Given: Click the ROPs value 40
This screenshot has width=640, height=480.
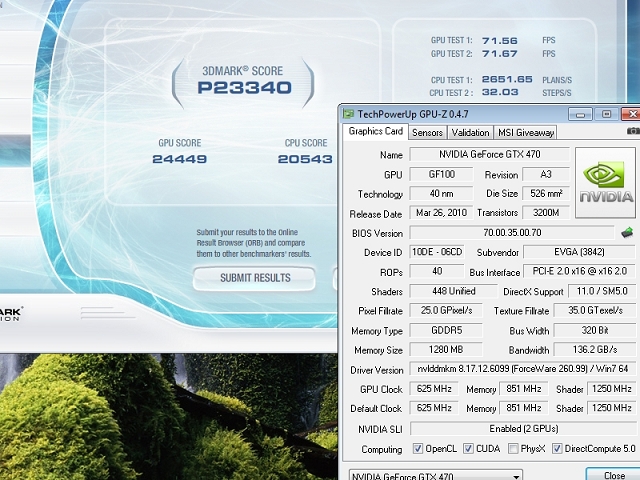Looking at the screenshot, I should (x=437, y=271).
